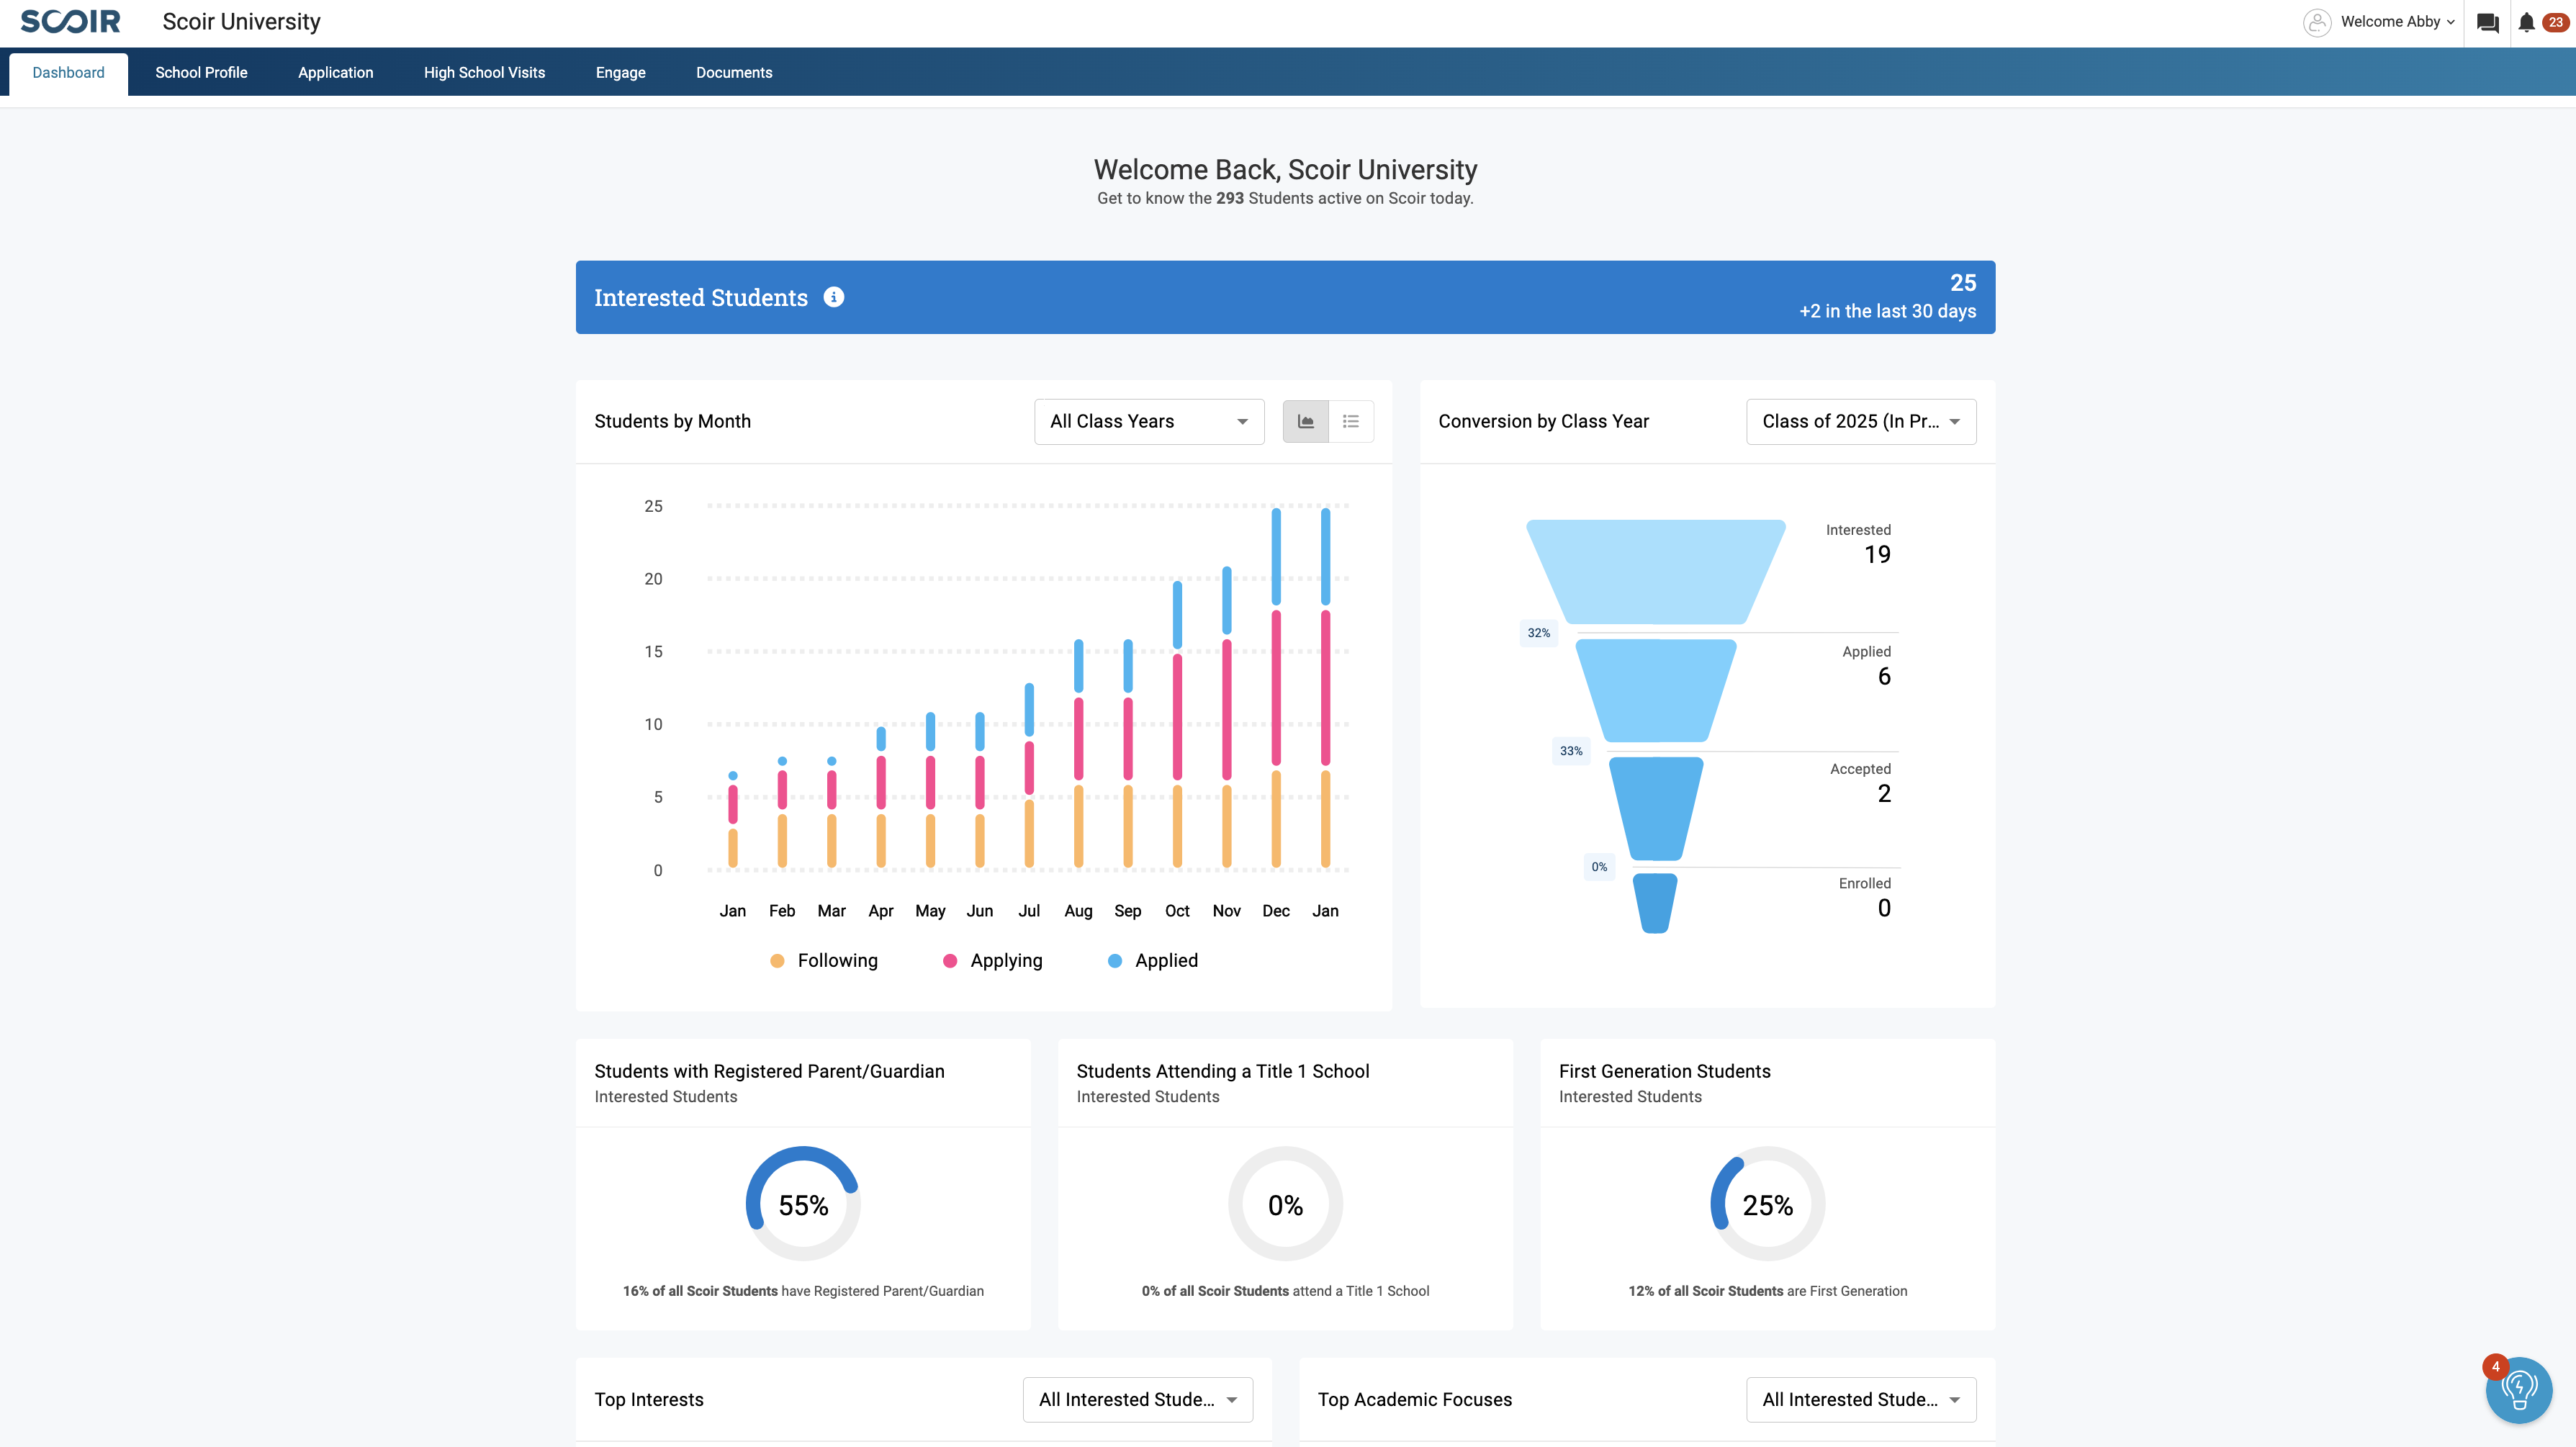Viewport: 2576px width, 1447px height.
Task: Switch to chart view icon
Action: [x=1305, y=421]
